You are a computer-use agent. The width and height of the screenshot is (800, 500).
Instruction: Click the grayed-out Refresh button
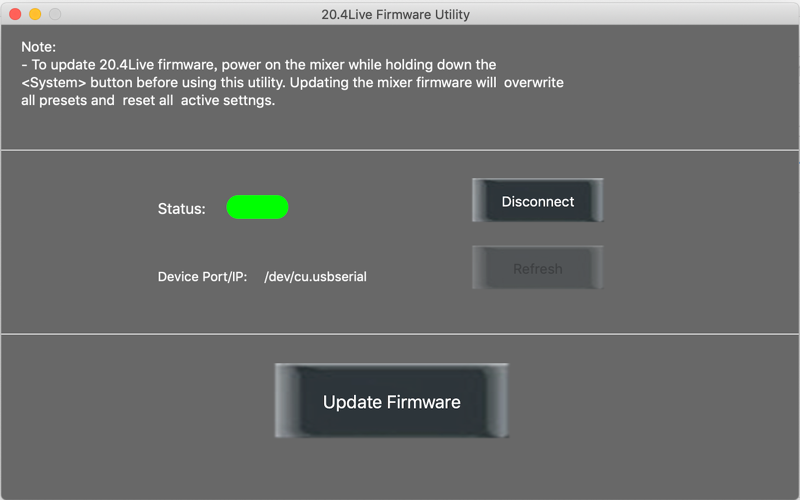tap(538, 268)
